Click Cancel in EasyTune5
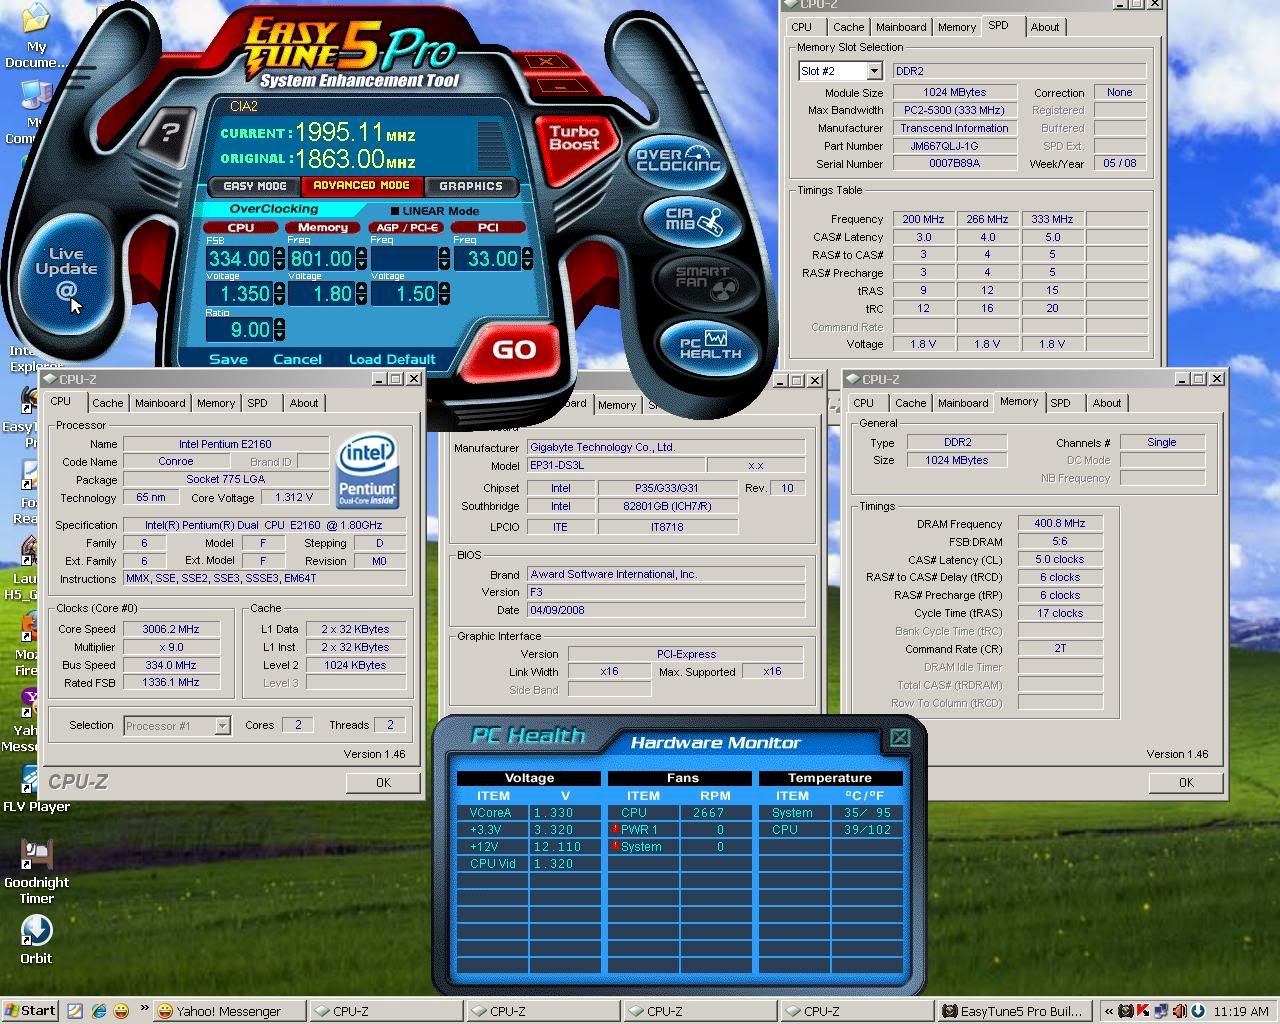Screen dimensions: 1280x1024 click(297, 359)
